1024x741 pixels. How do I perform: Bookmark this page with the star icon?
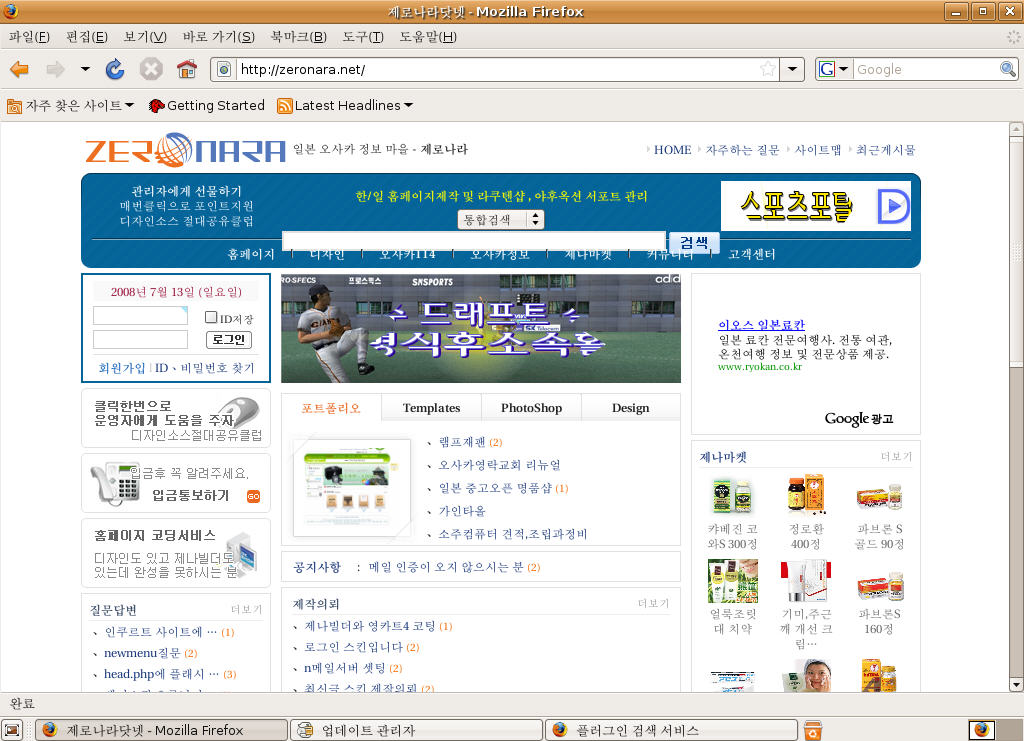click(x=767, y=69)
